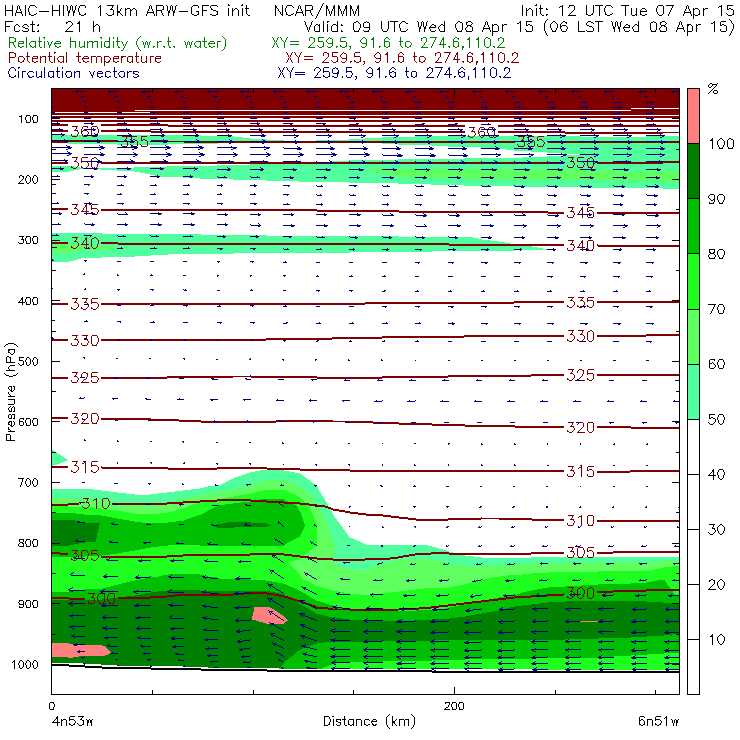Click the '500' hPa pressure axis label
Screen dimensions: 740x740
[x=28, y=362]
